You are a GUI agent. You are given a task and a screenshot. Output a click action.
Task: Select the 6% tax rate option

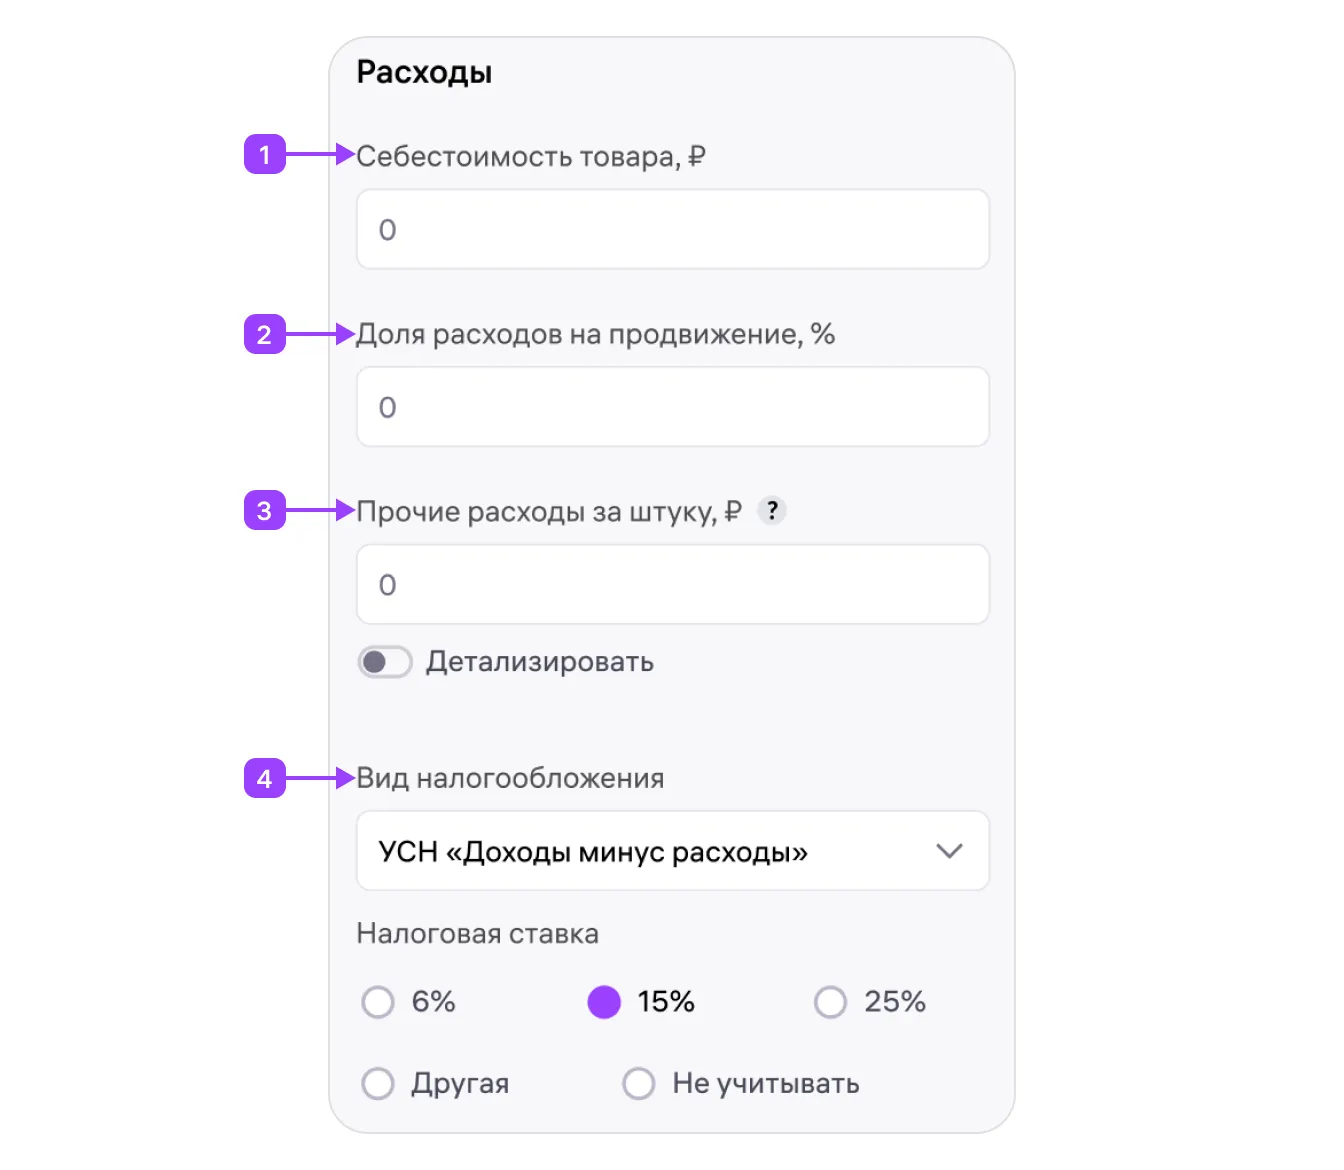378,1002
